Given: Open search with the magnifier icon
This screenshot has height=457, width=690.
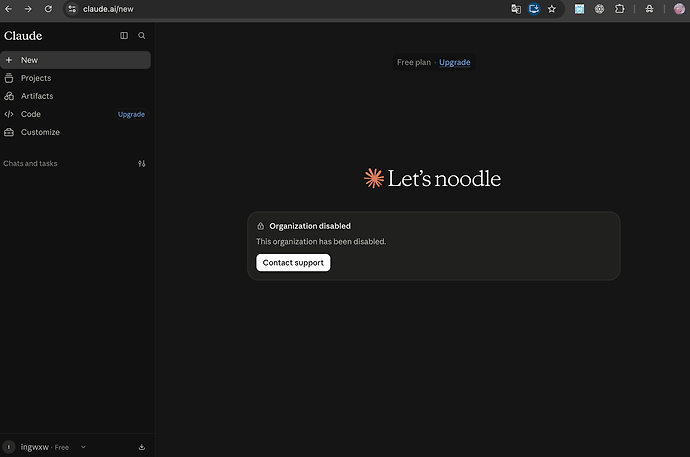Looking at the screenshot, I should (x=142, y=36).
